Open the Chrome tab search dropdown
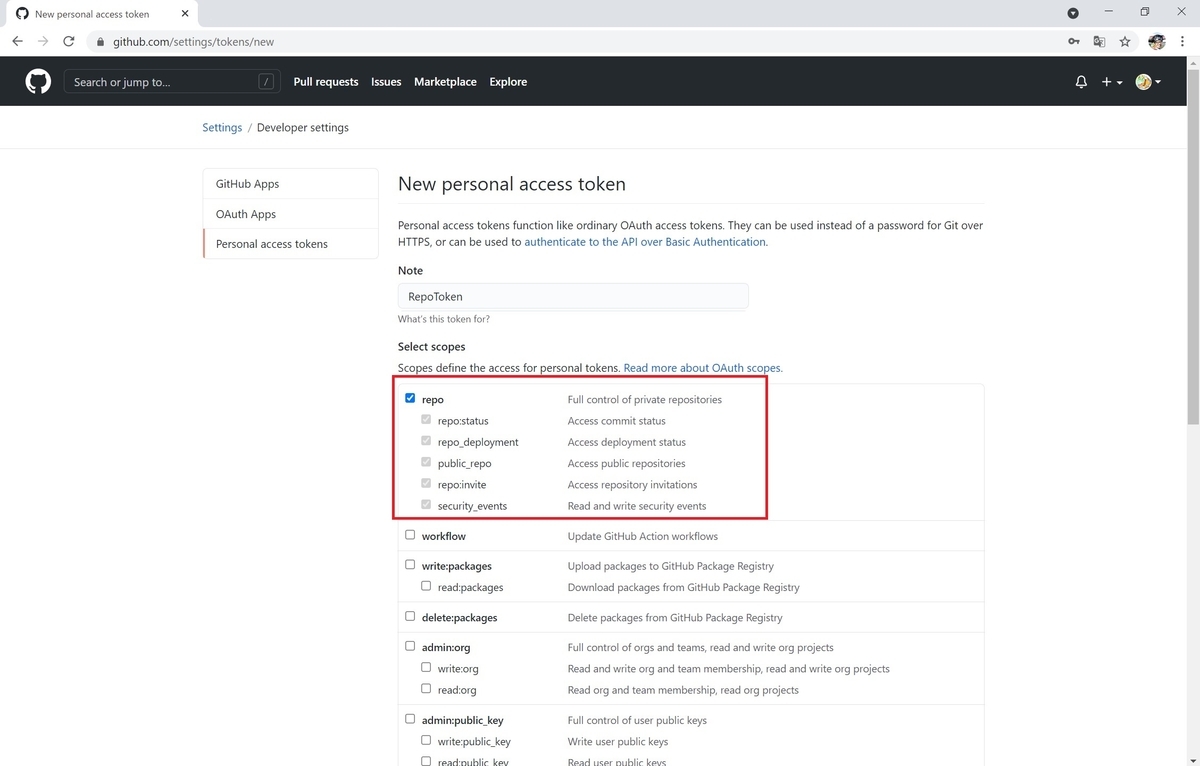 (1073, 14)
